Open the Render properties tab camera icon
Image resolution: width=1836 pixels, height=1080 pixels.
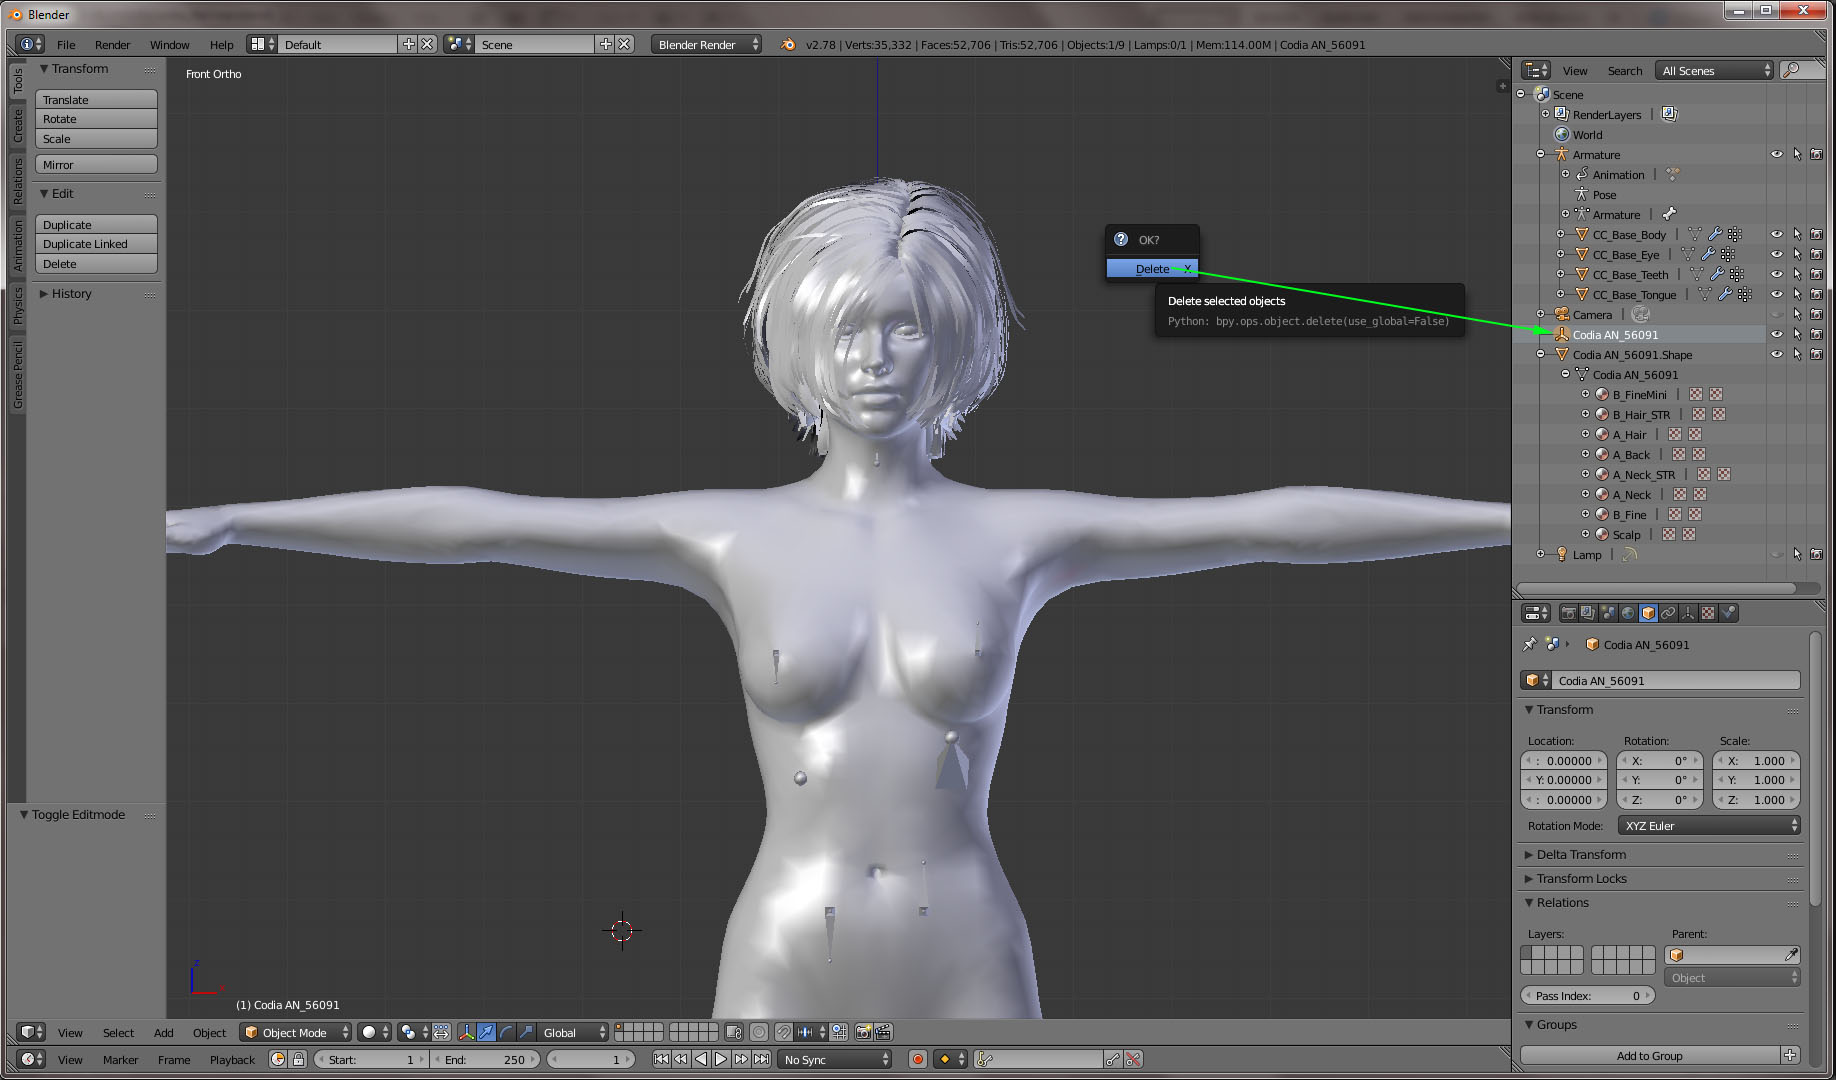1568,613
